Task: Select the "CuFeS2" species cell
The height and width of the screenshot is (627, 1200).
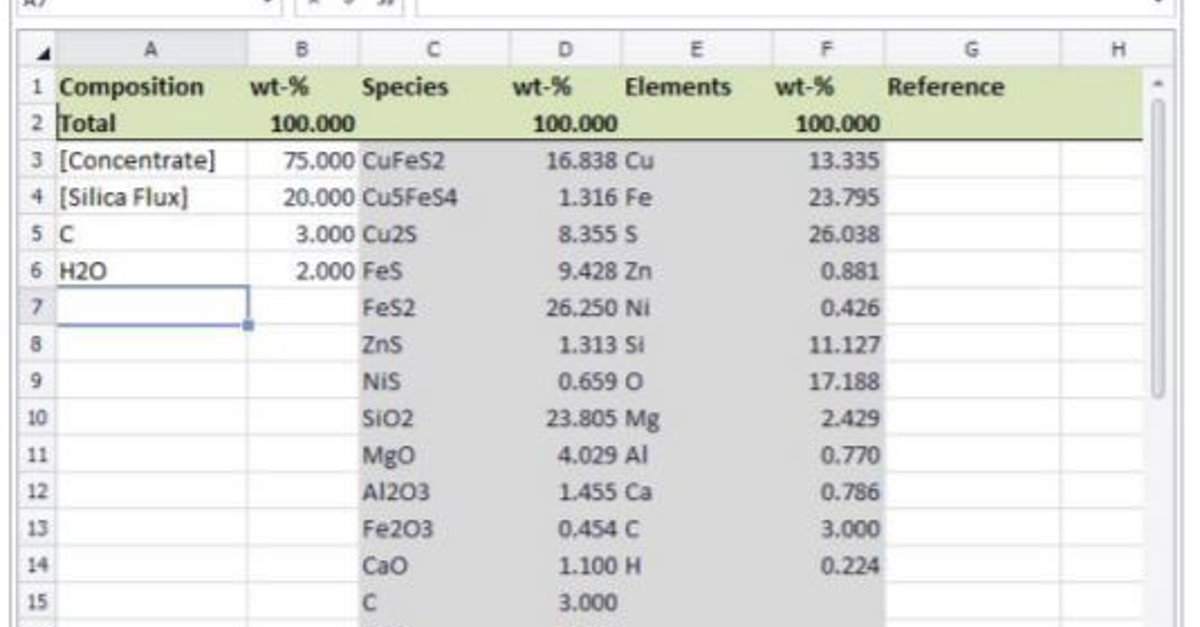Action: tap(434, 160)
